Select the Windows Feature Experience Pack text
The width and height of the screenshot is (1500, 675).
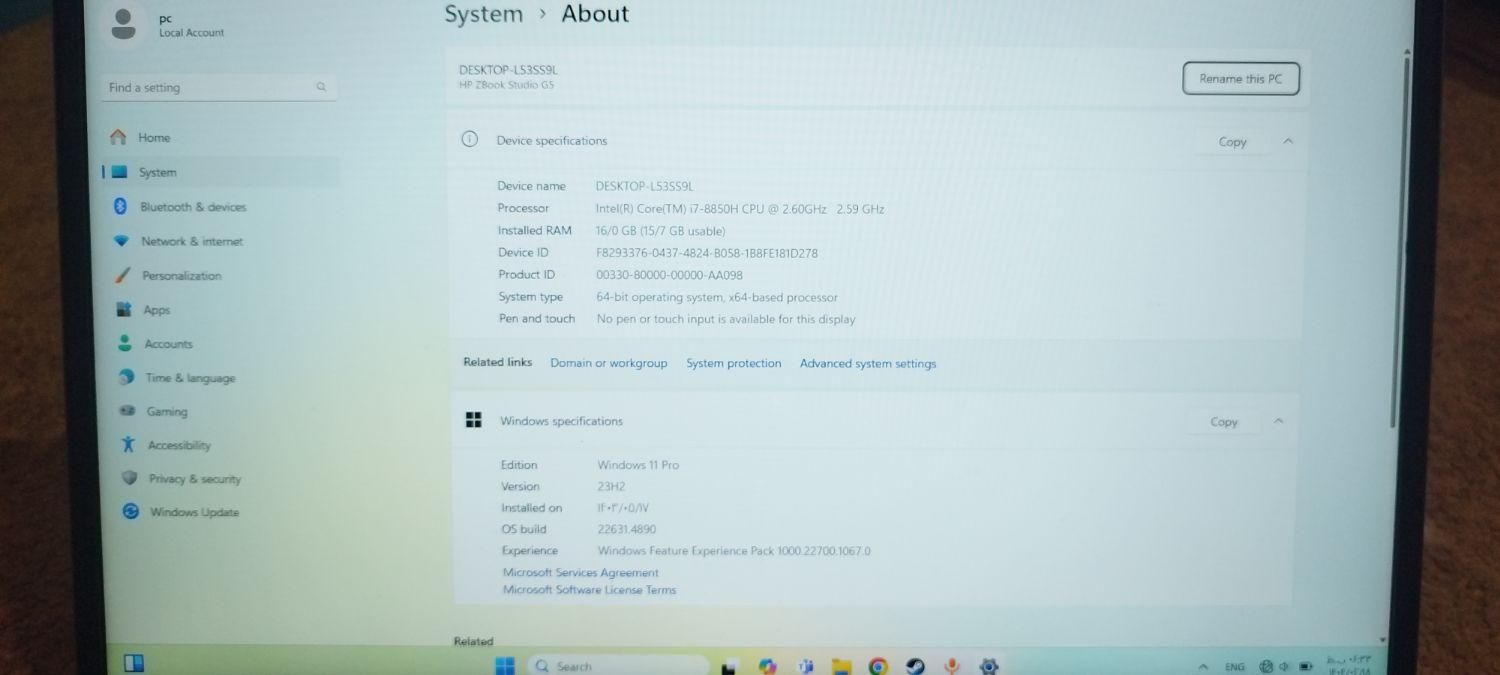pos(734,551)
